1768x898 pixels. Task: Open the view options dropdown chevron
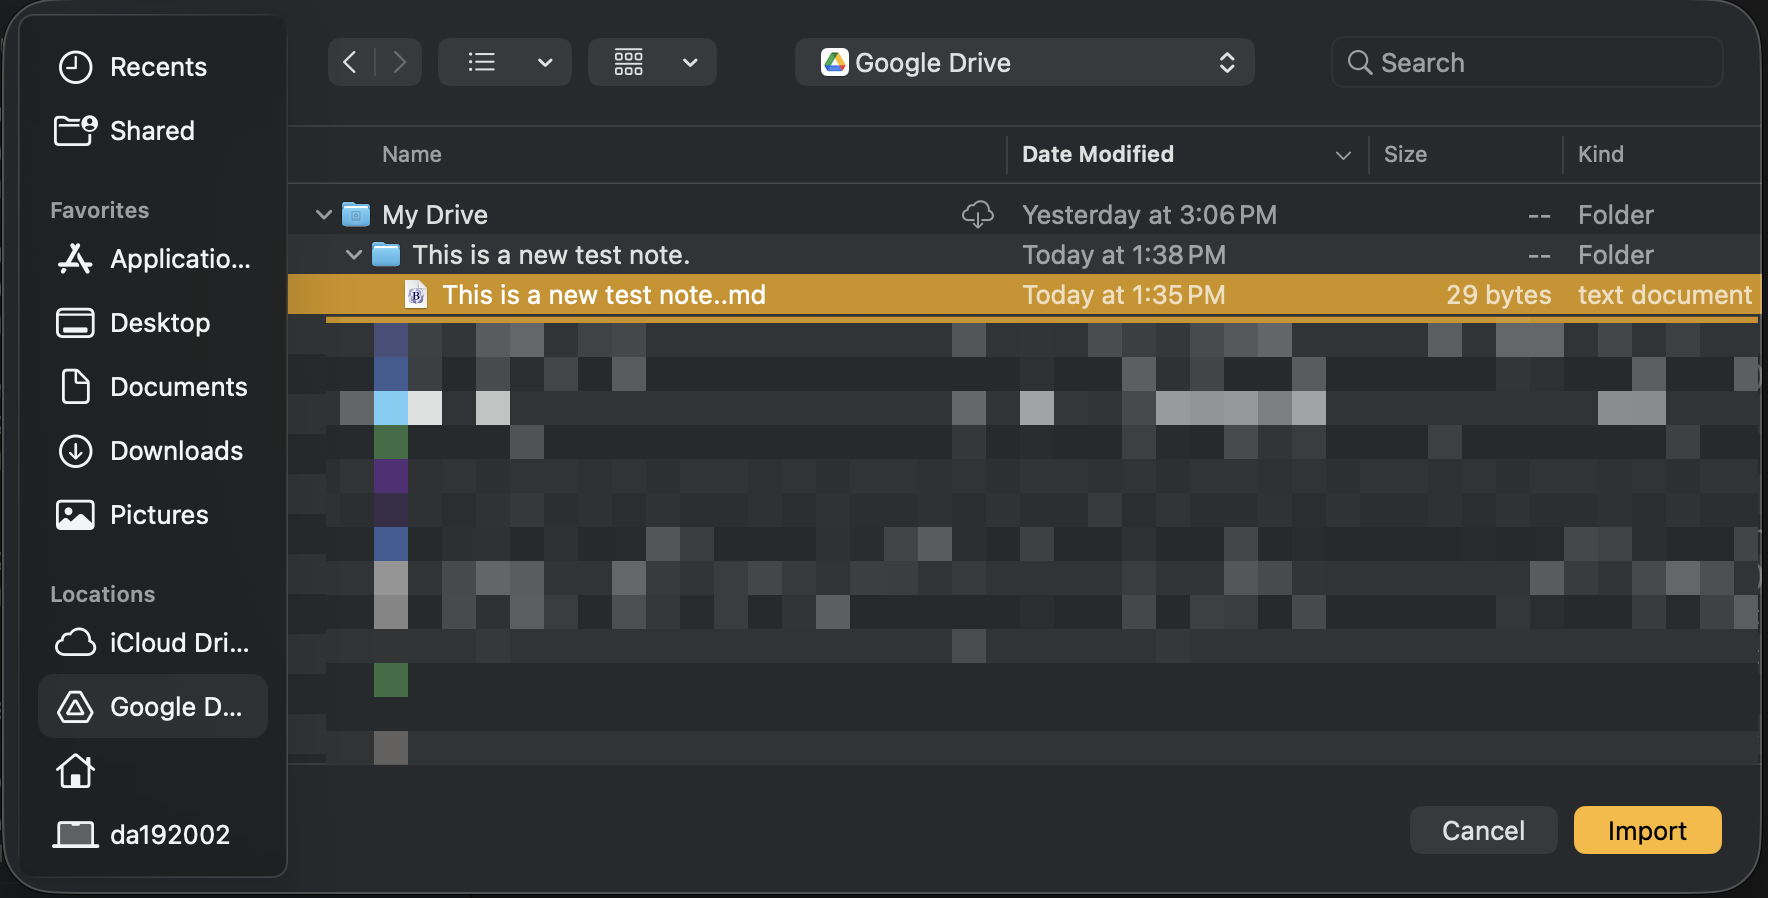pyautogui.click(x=545, y=63)
